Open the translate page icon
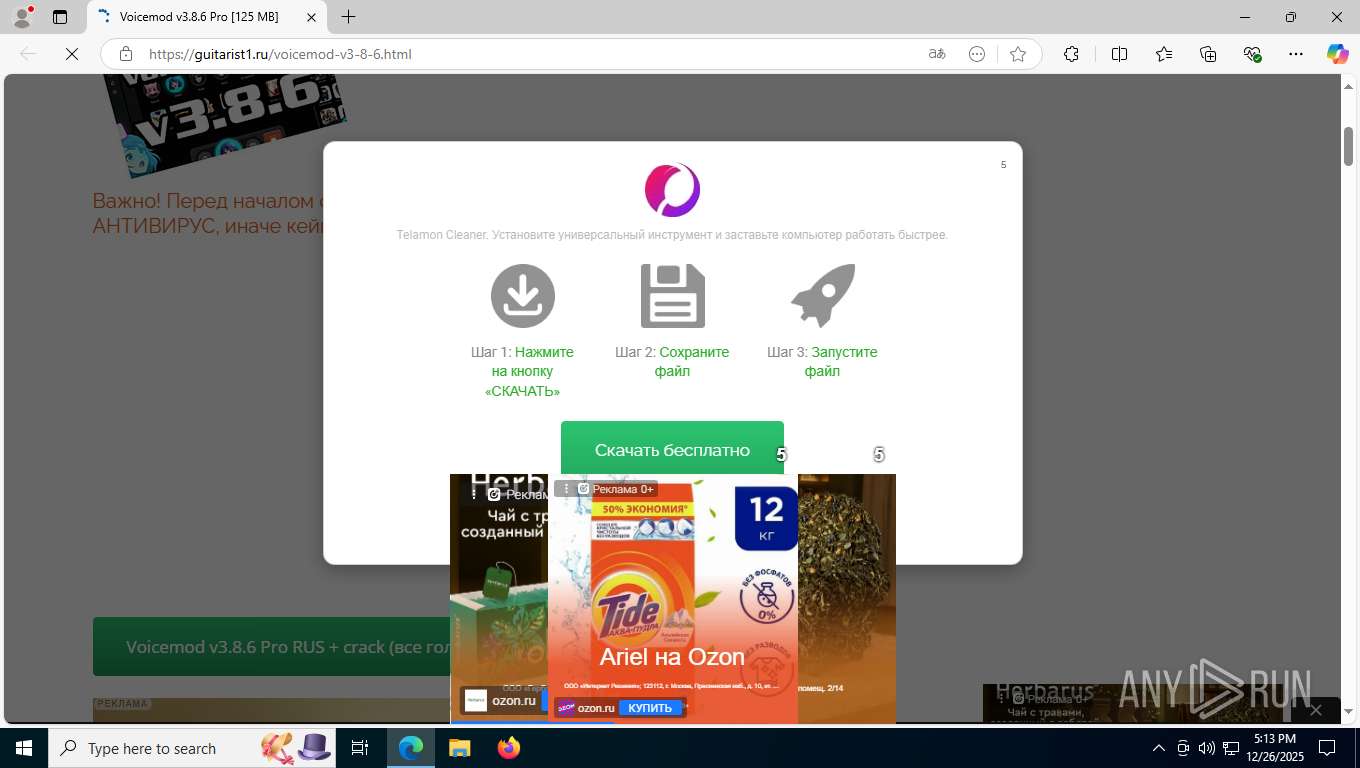1360x768 pixels. pos(937,54)
